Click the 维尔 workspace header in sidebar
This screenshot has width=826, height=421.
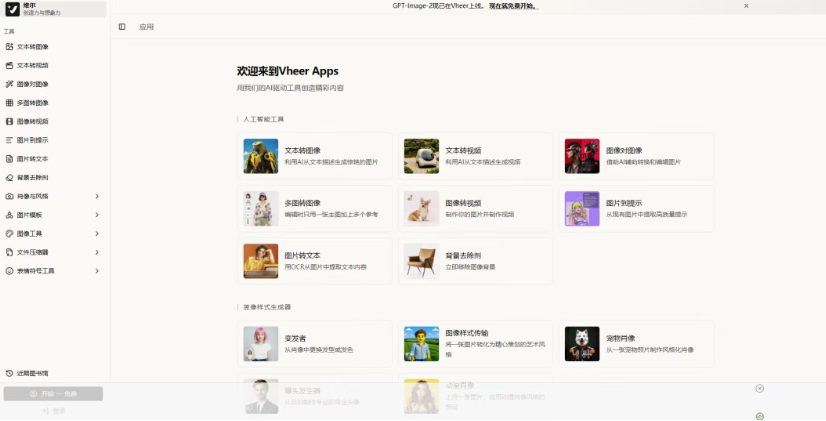[x=53, y=8]
